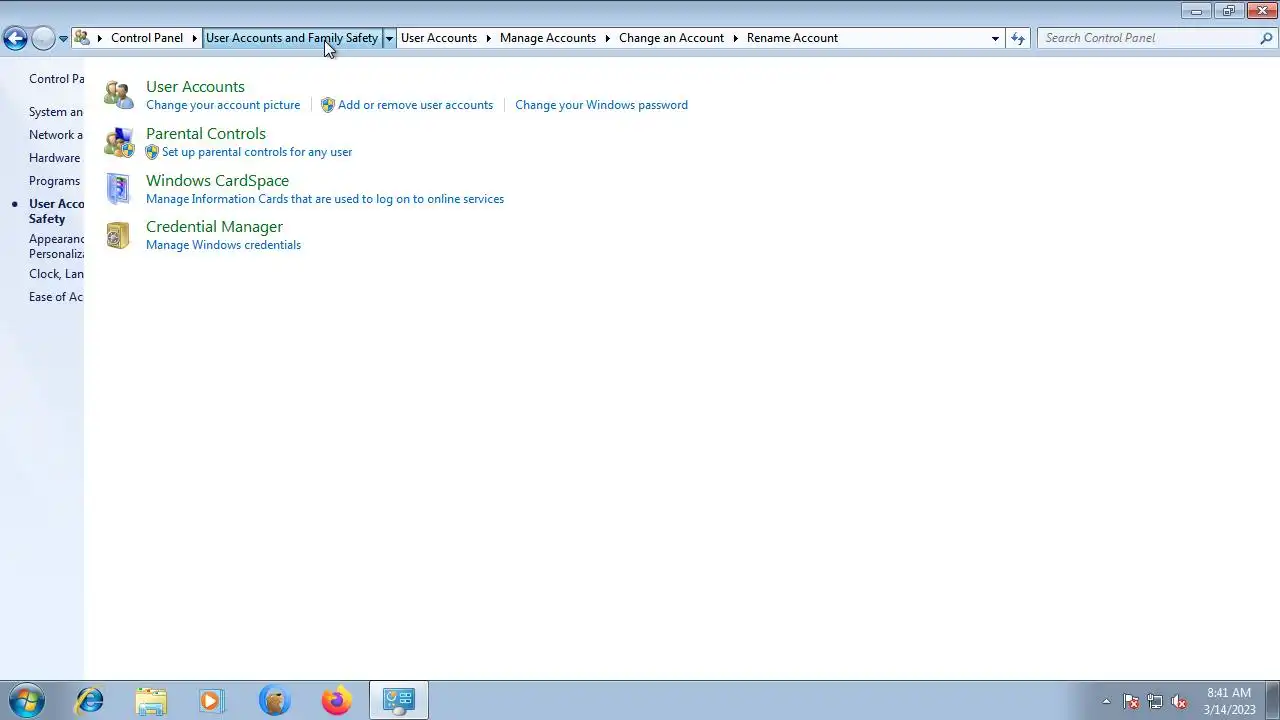Click the Windows CardSpace icon
The height and width of the screenshot is (720, 1280).
pyautogui.click(x=119, y=189)
